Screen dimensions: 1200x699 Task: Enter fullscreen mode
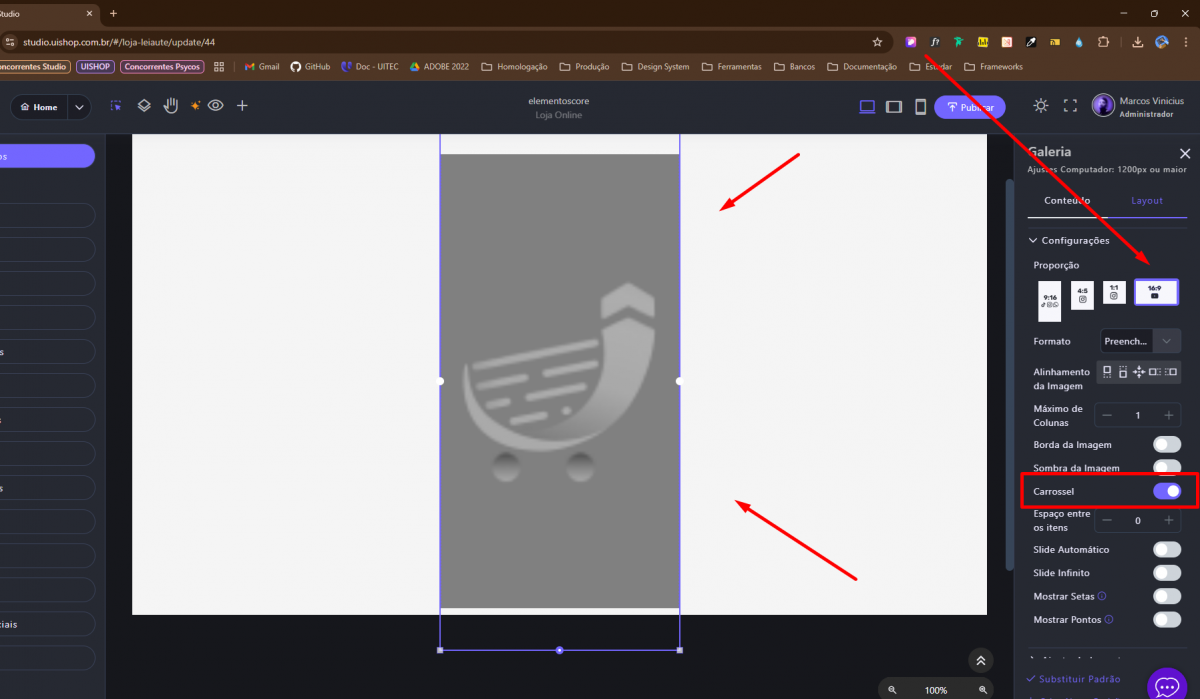pos(1070,106)
